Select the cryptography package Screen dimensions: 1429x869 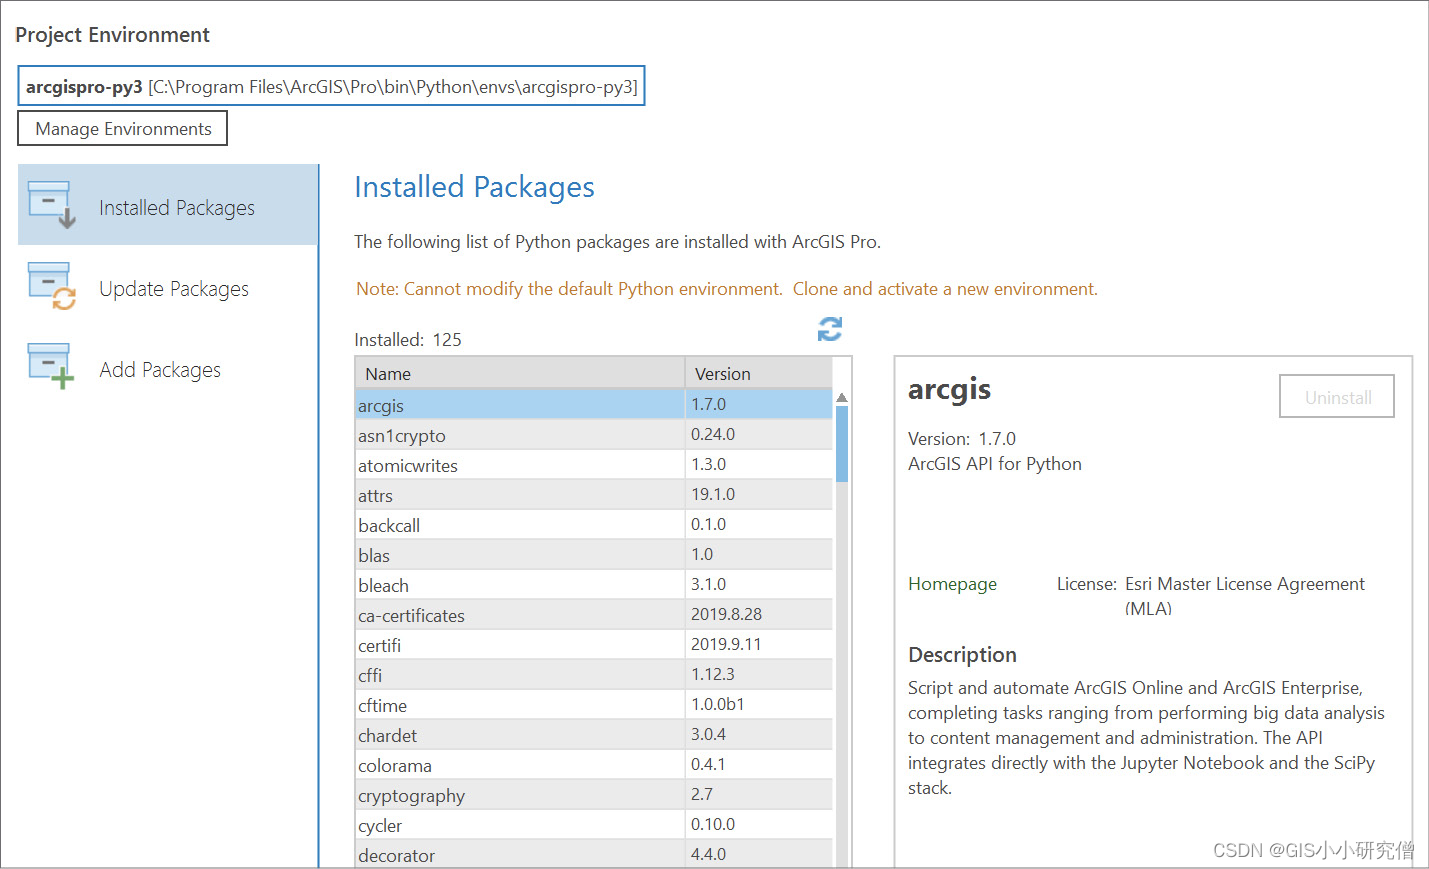pos(594,794)
